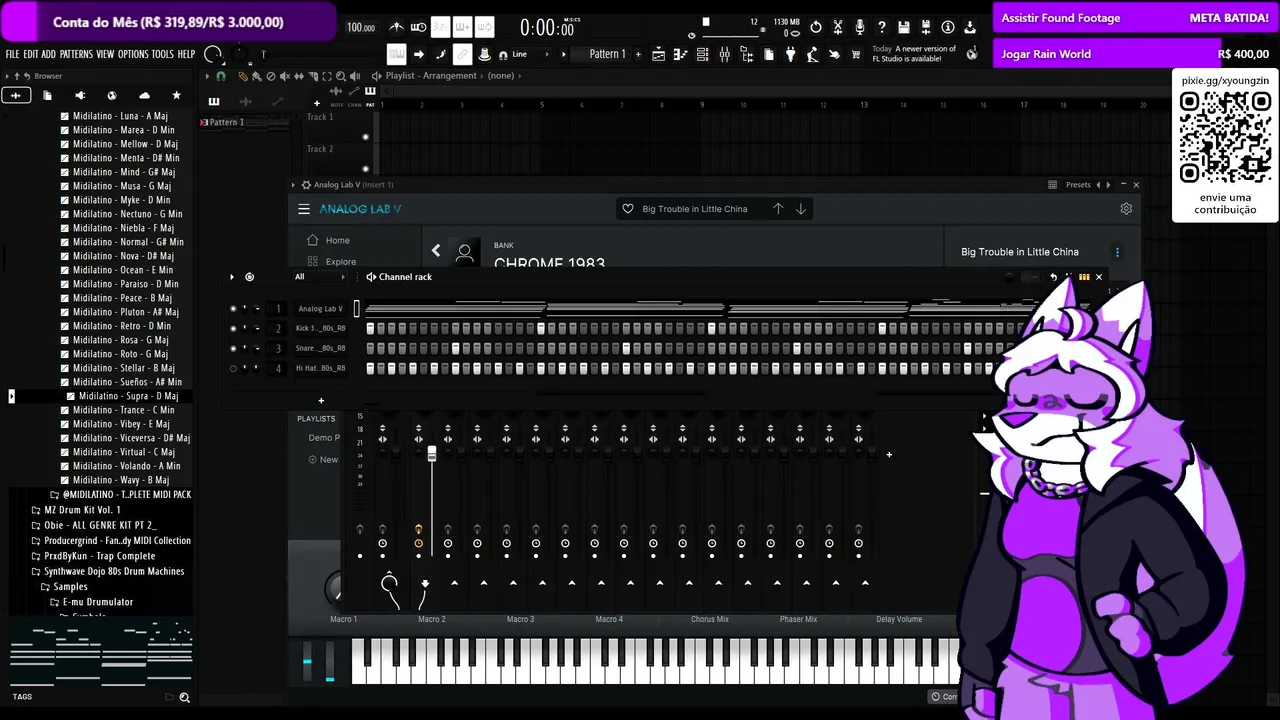Toggle first step of Kick row
This screenshot has height=720, width=1280.
click(x=370, y=329)
